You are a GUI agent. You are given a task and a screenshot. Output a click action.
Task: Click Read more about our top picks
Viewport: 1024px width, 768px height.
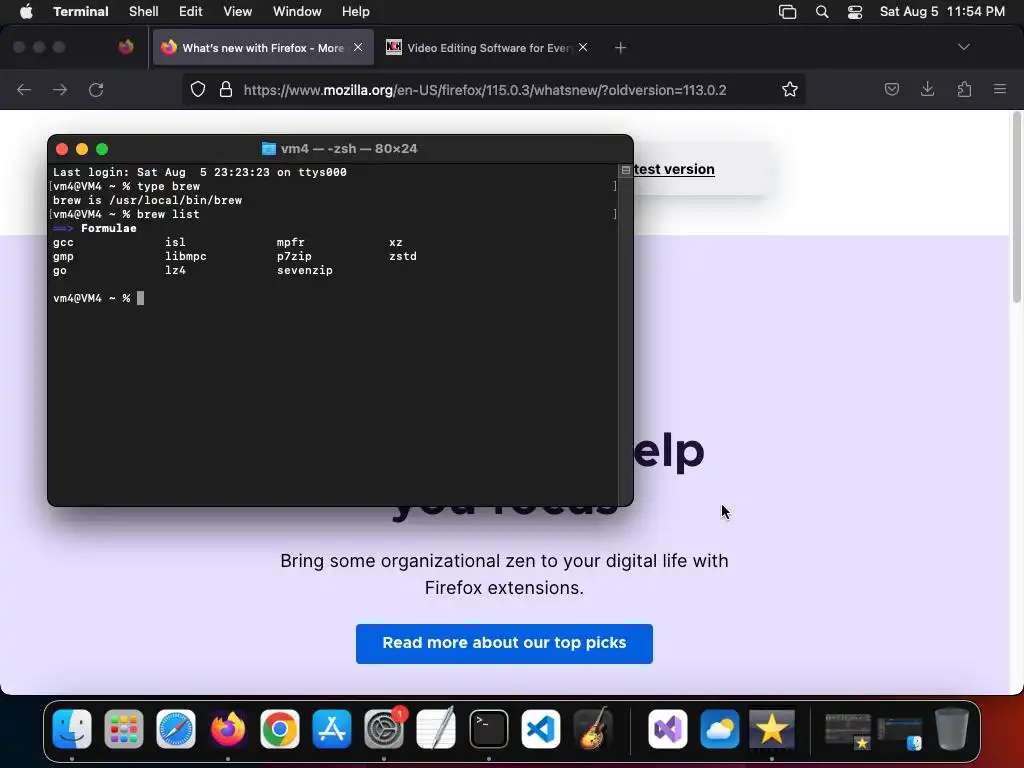tap(504, 643)
